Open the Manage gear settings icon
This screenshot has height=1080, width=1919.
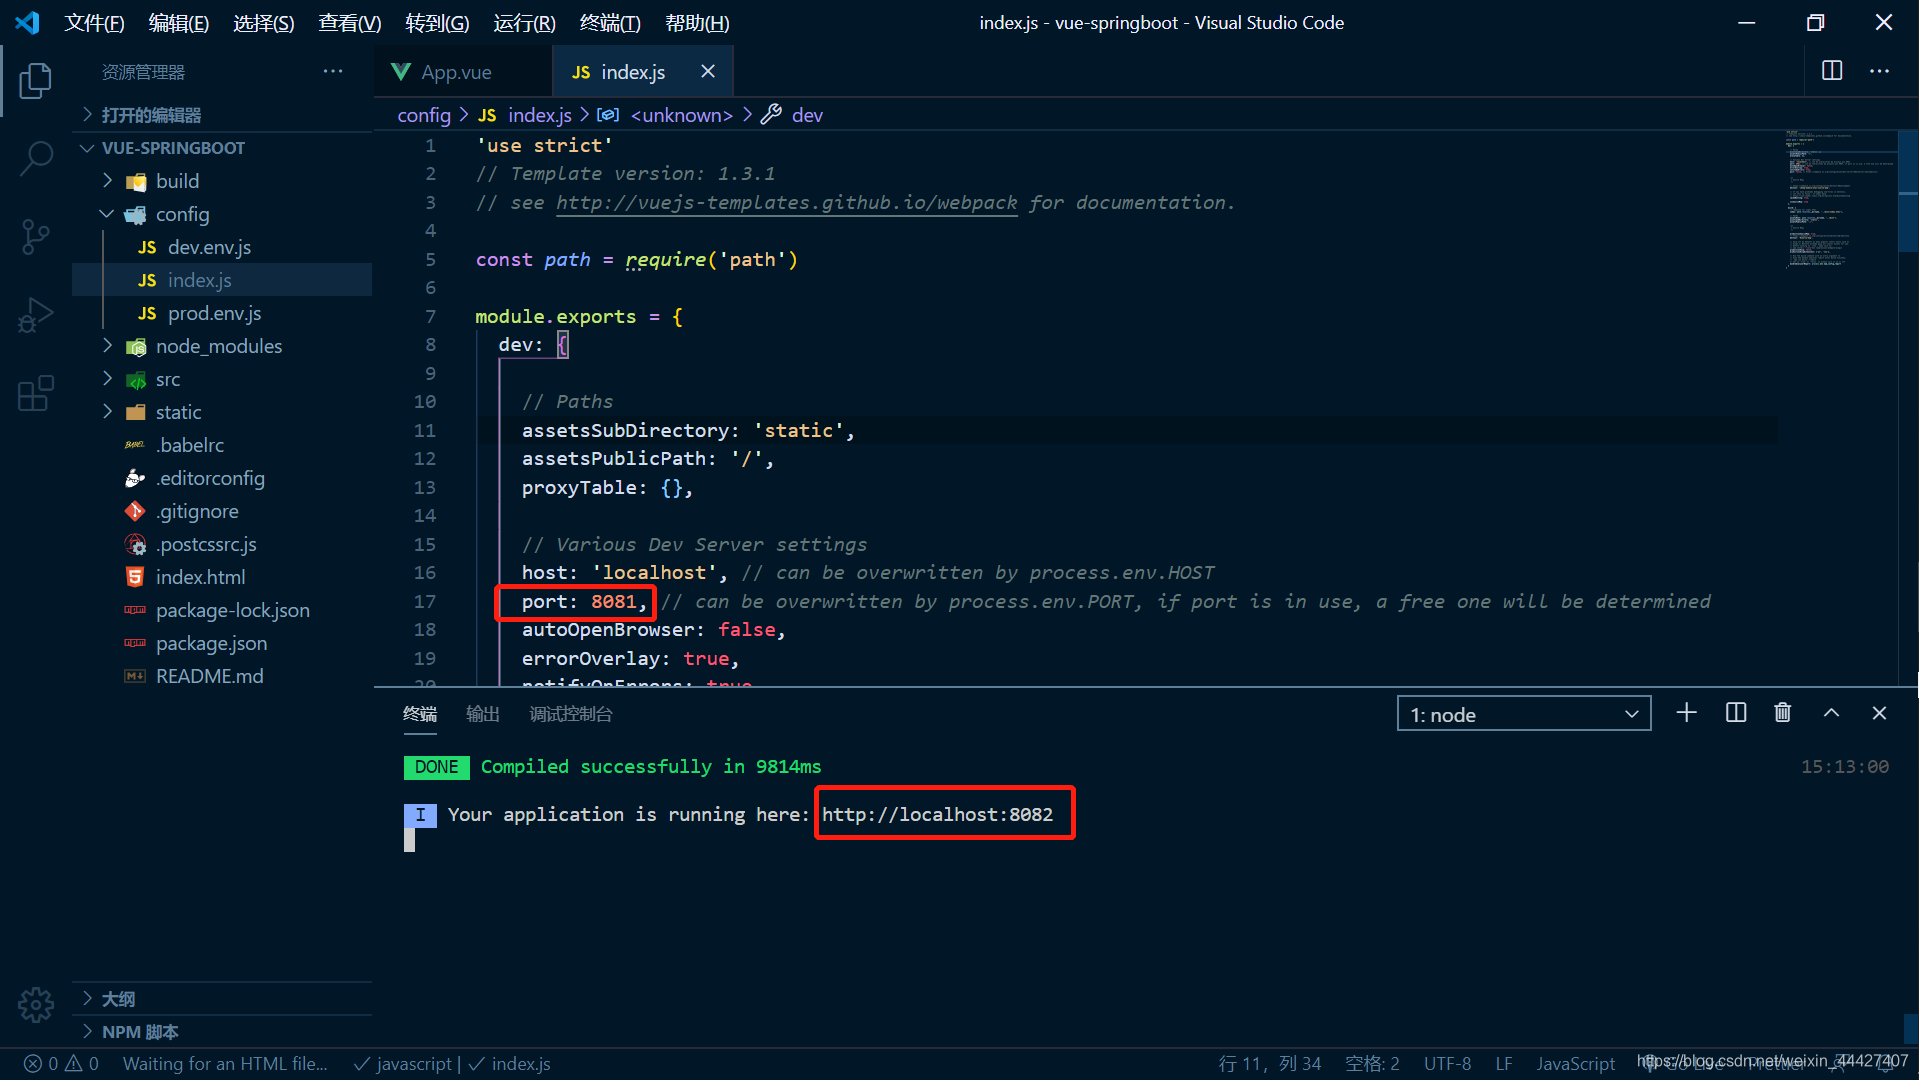point(35,1004)
